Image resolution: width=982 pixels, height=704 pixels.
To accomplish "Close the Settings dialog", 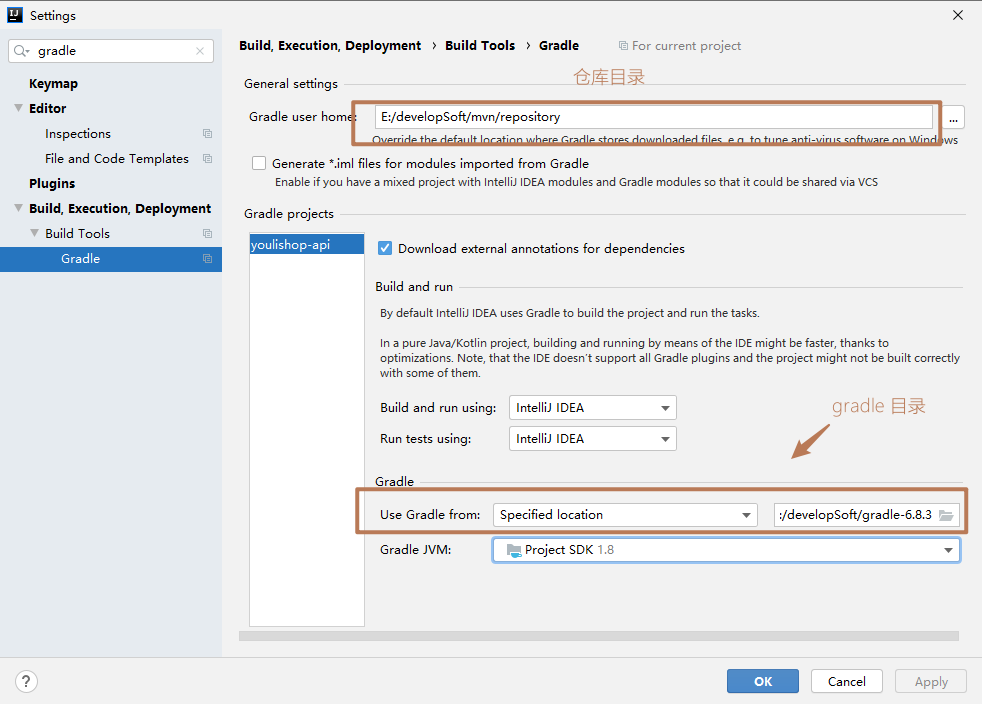I will (958, 15).
